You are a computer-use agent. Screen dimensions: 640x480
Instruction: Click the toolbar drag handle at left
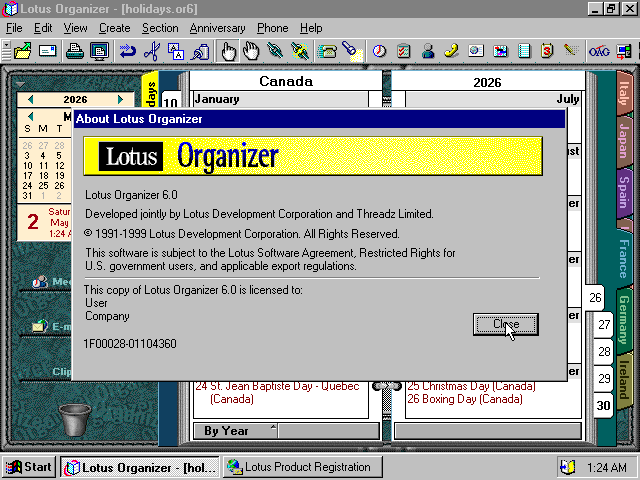click(x=6, y=51)
